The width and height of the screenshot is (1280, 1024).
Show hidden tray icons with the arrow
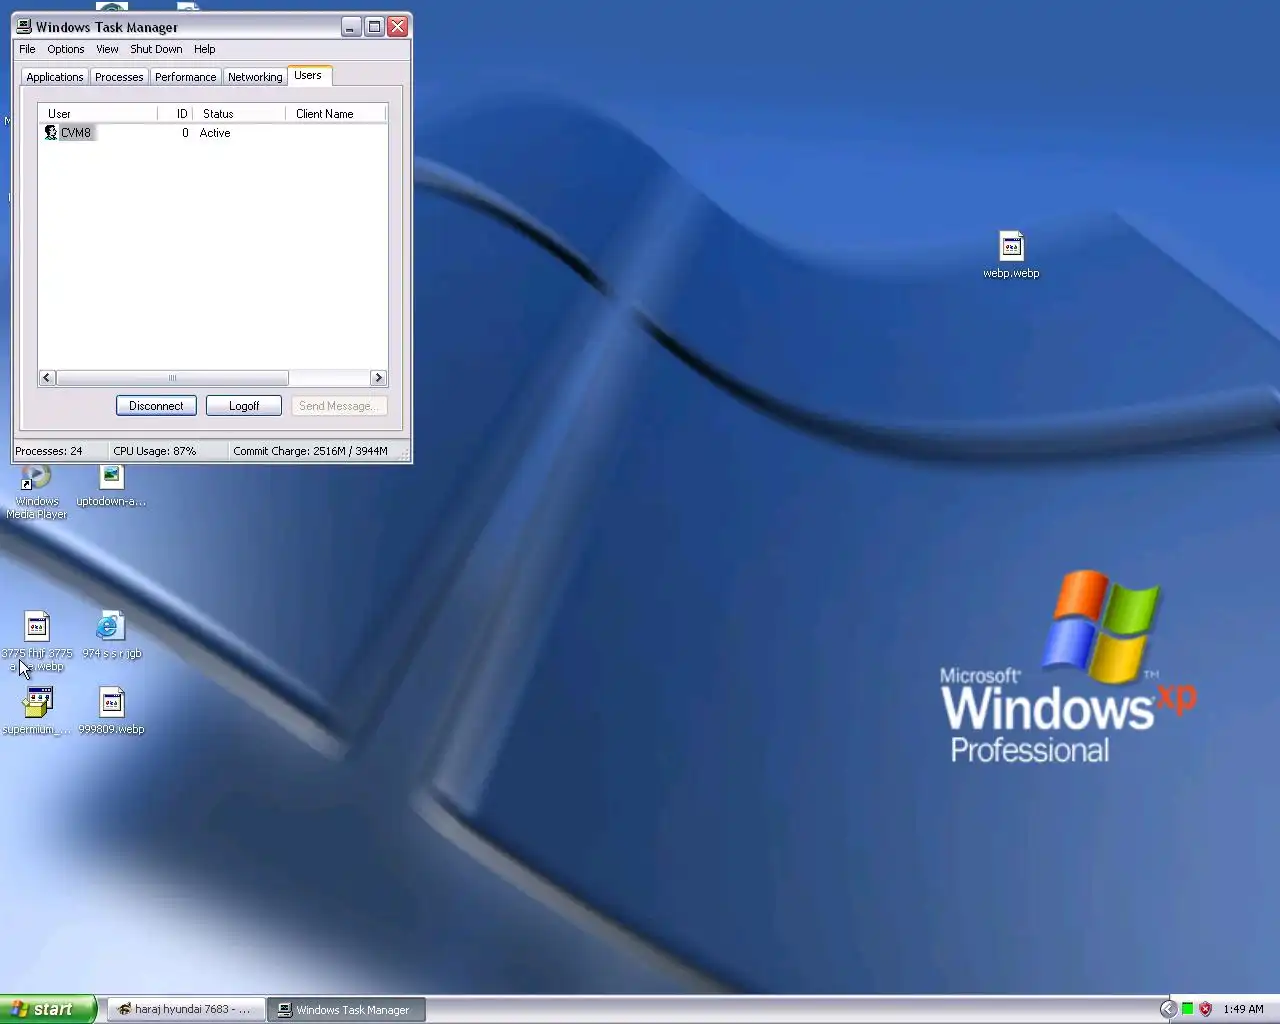[1167, 1009]
